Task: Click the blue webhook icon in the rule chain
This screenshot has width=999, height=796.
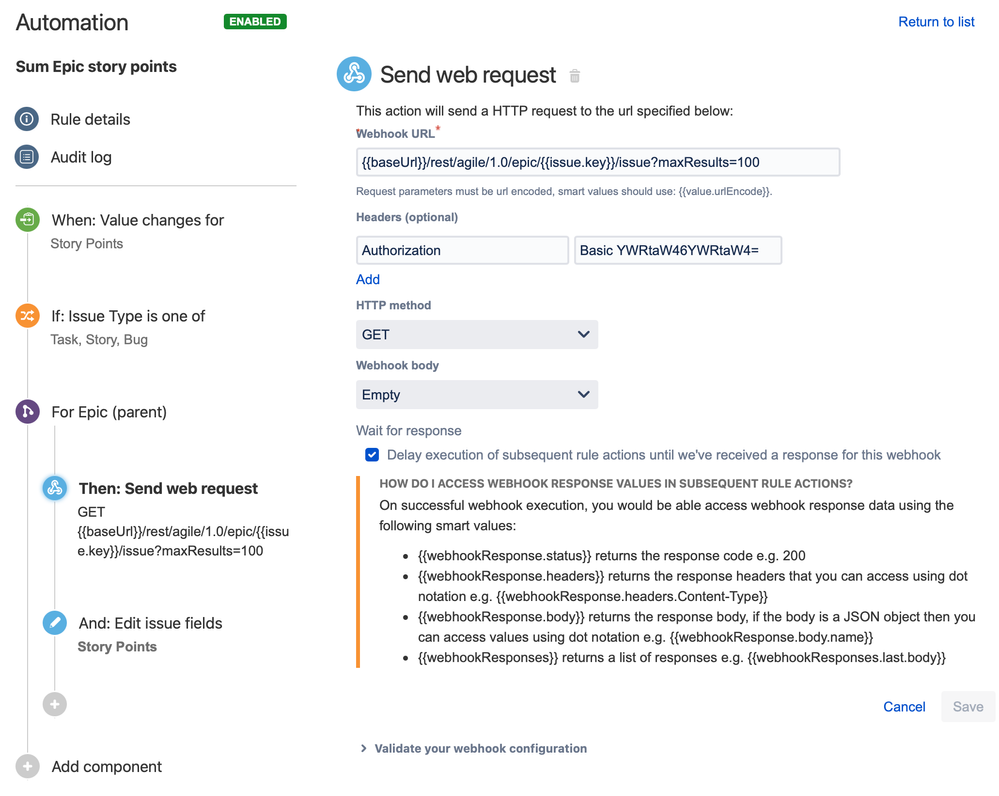Action: pyautogui.click(x=55, y=488)
